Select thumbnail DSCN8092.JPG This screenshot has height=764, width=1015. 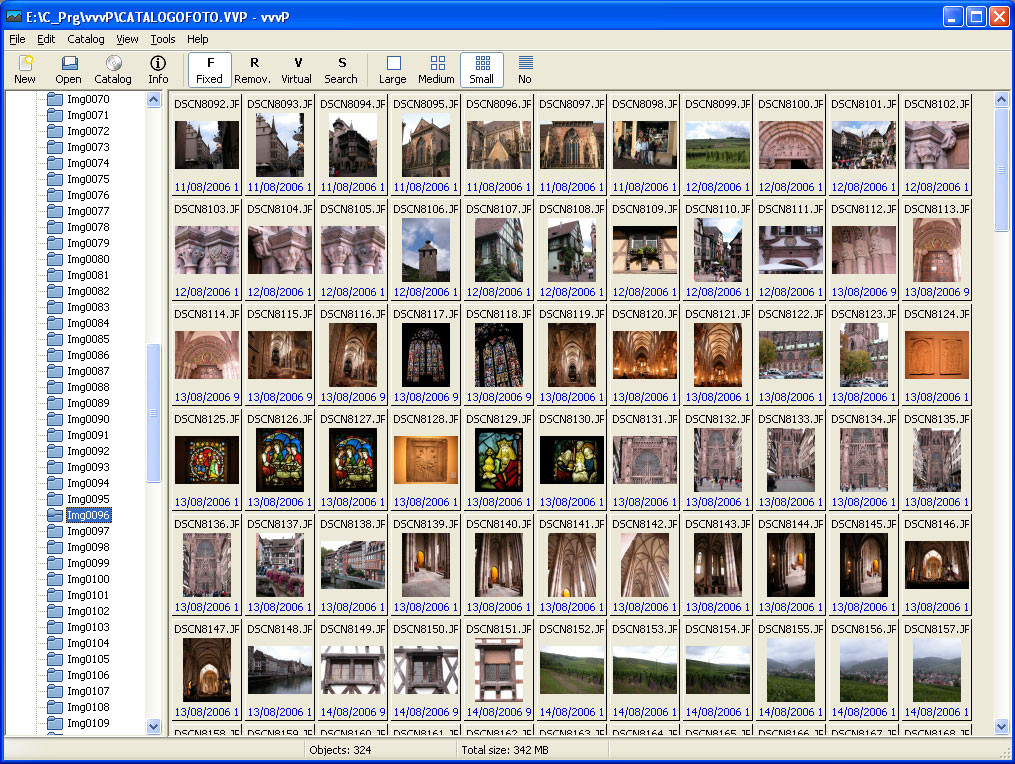click(206, 145)
